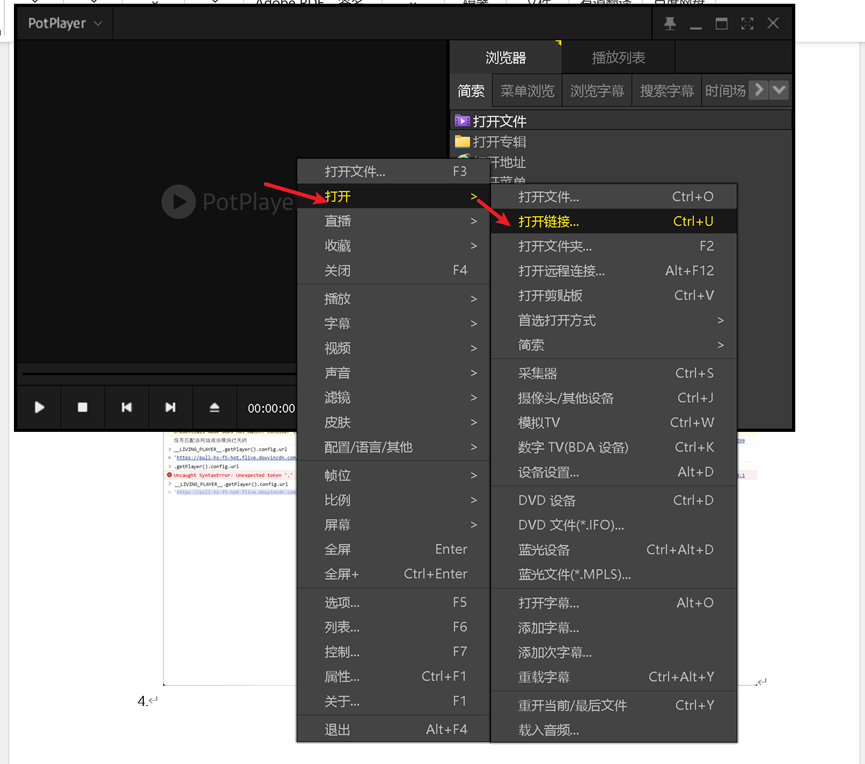Screen dimensions: 865x764
Task: Switch to the 播放列表 tab
Action: coord(618,58)
